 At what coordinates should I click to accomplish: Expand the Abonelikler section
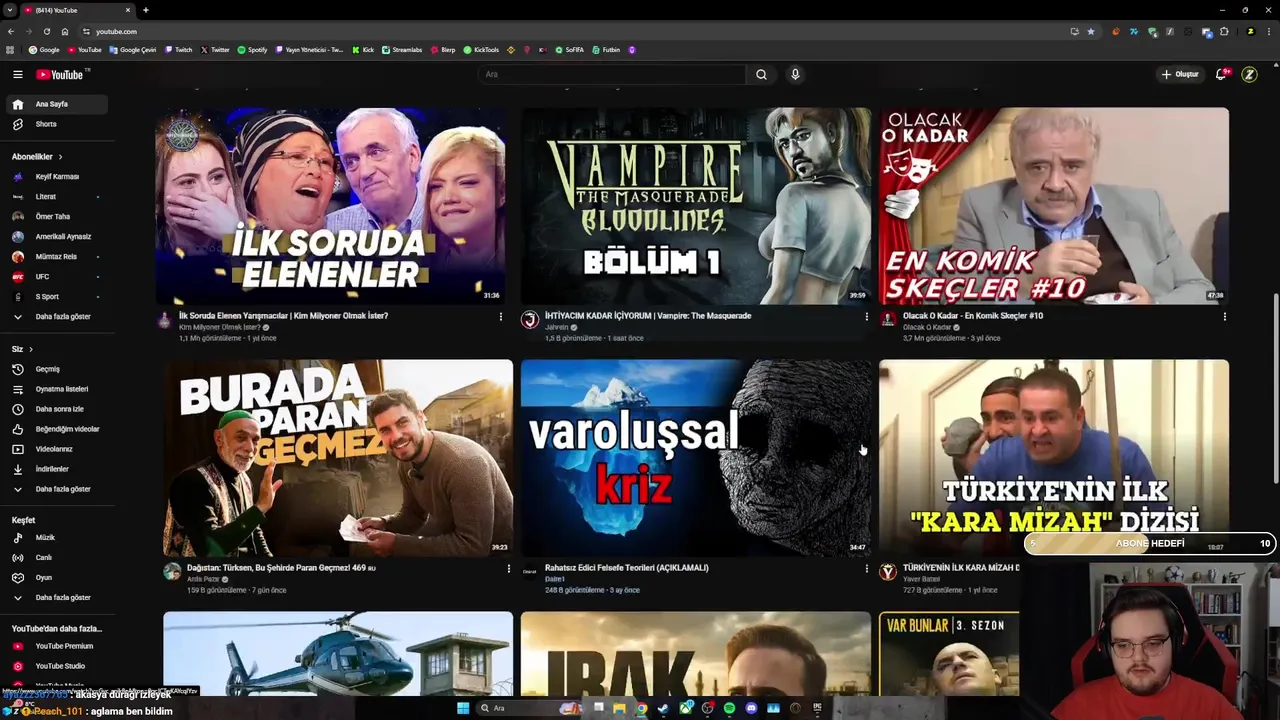(37, 157)
